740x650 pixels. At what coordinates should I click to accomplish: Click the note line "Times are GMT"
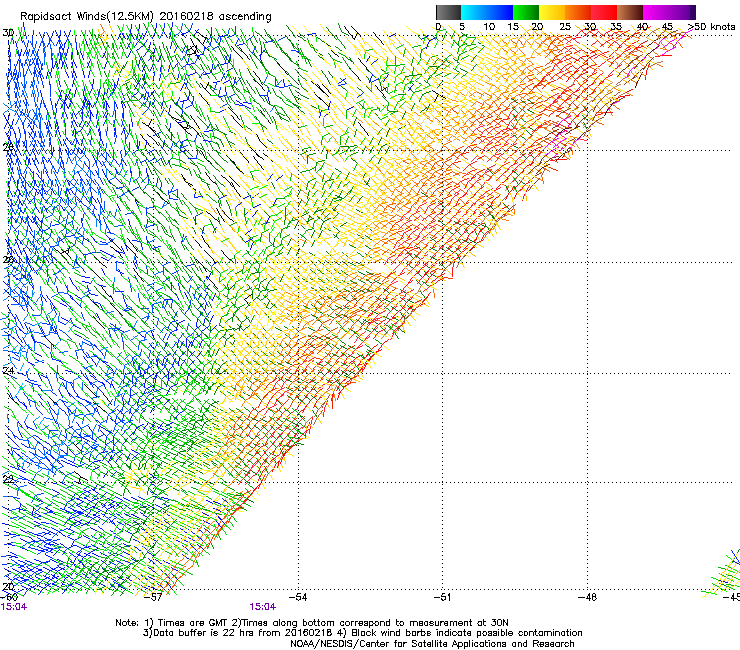(312, 623)
